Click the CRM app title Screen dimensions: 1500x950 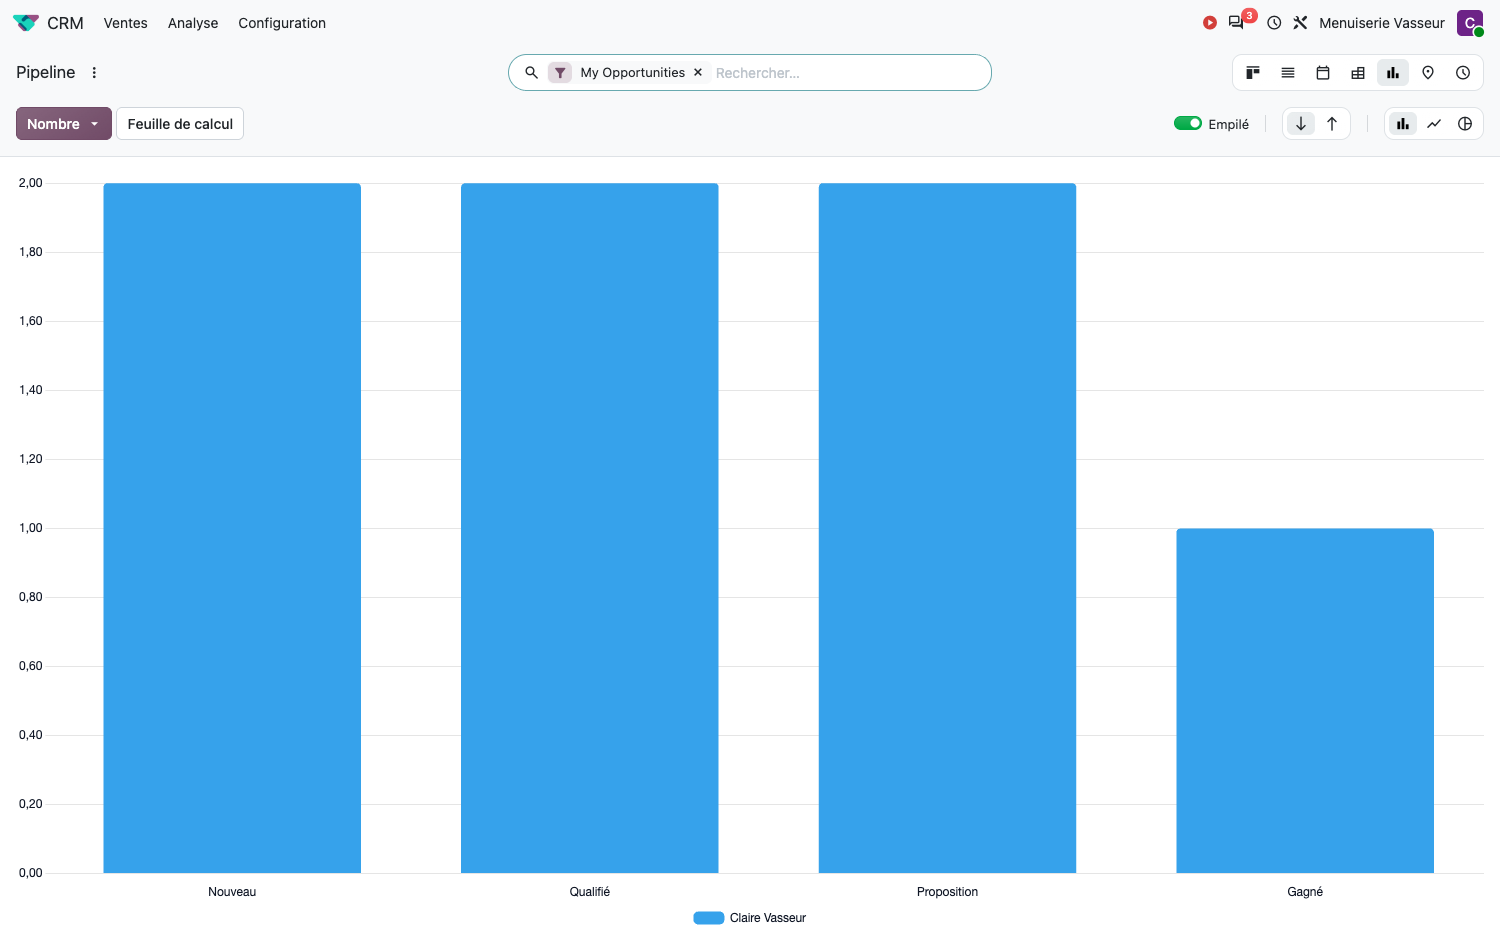click(65, 23)
